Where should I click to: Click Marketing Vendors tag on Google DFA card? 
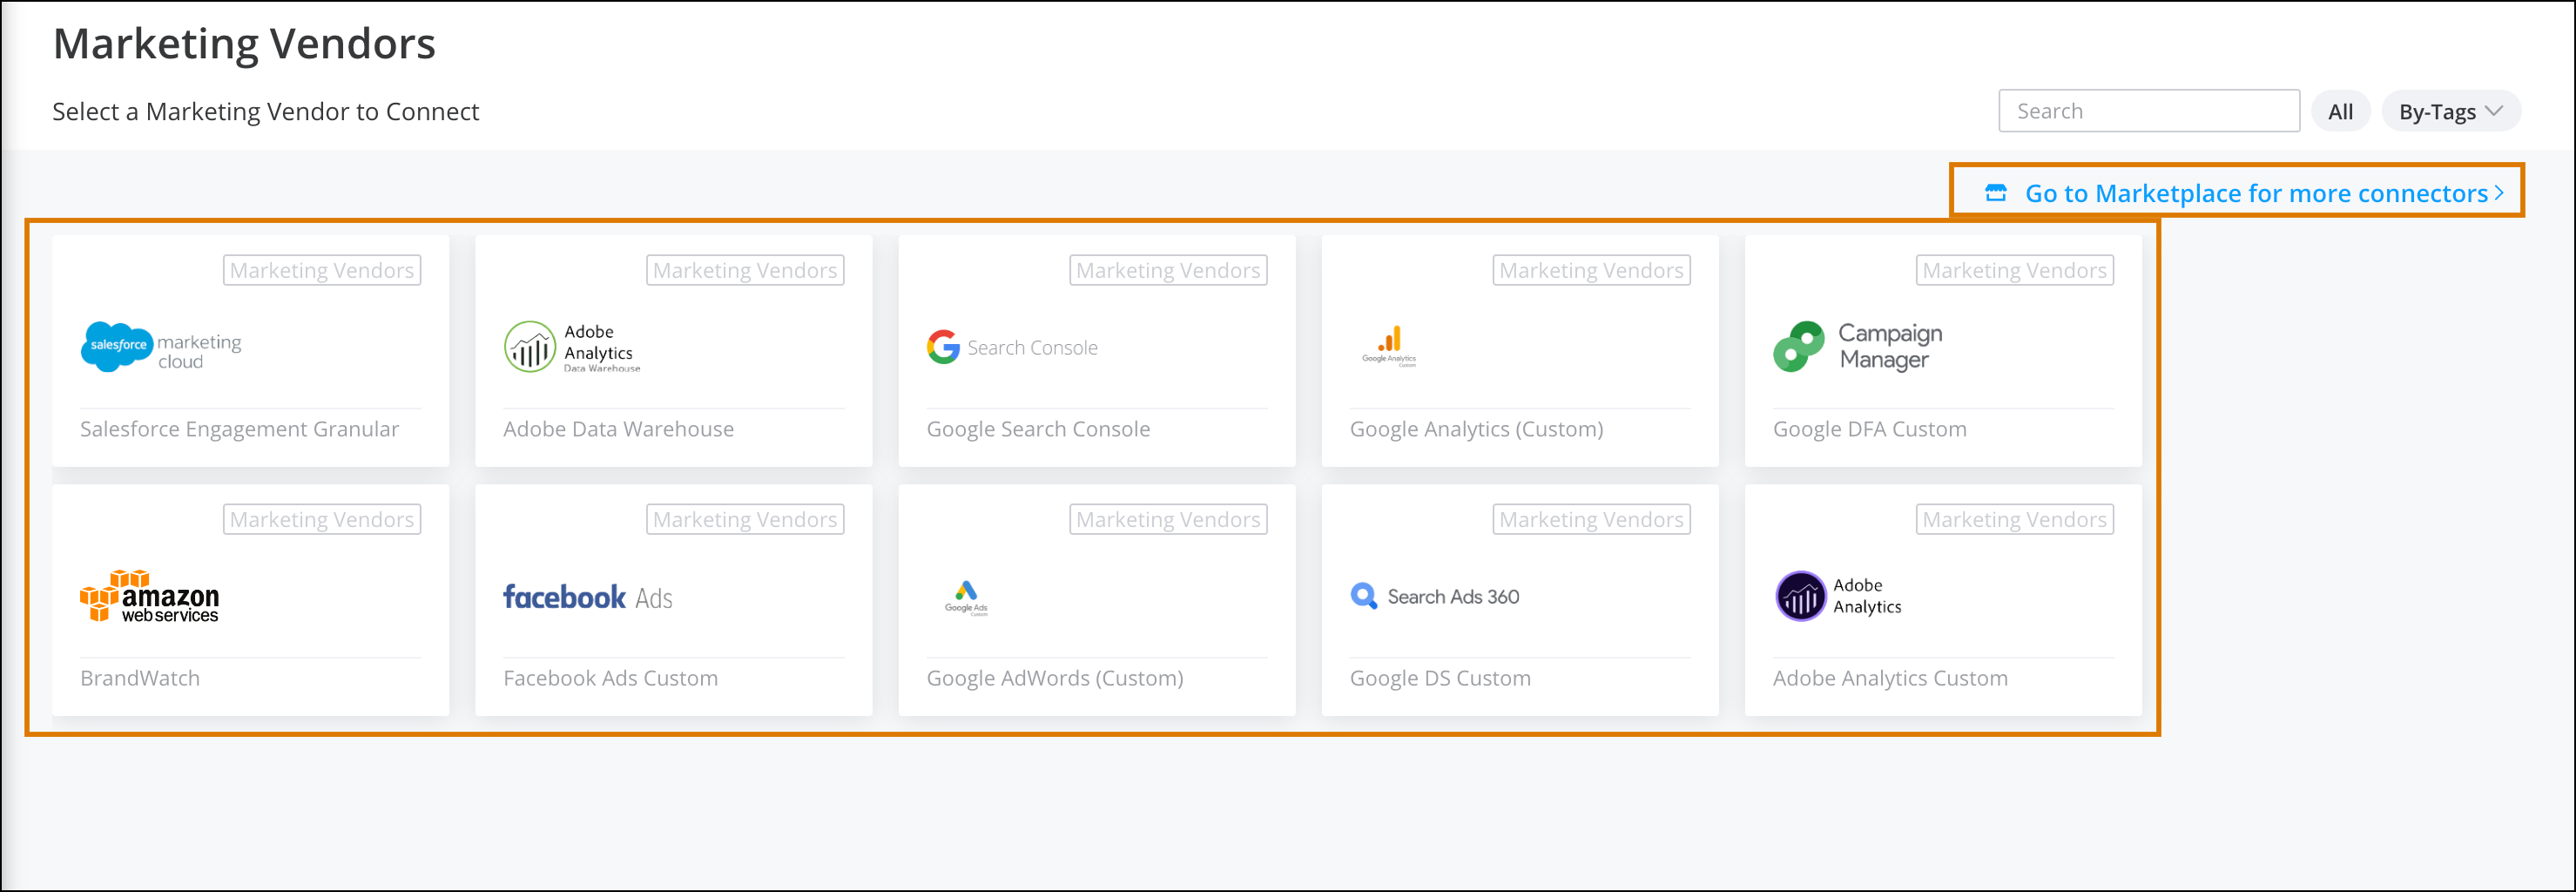pyautogui.click(x=2015, y=270)
